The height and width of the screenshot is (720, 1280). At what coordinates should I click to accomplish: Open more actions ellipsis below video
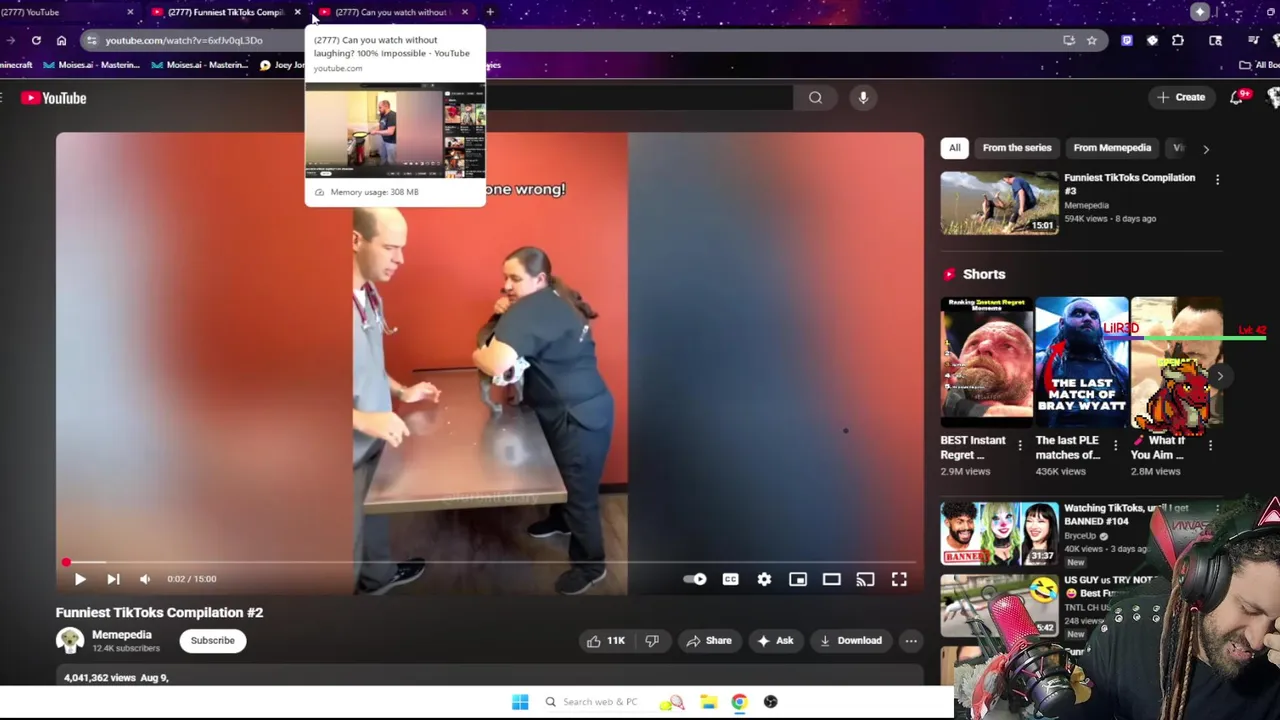tap(911, 641)
